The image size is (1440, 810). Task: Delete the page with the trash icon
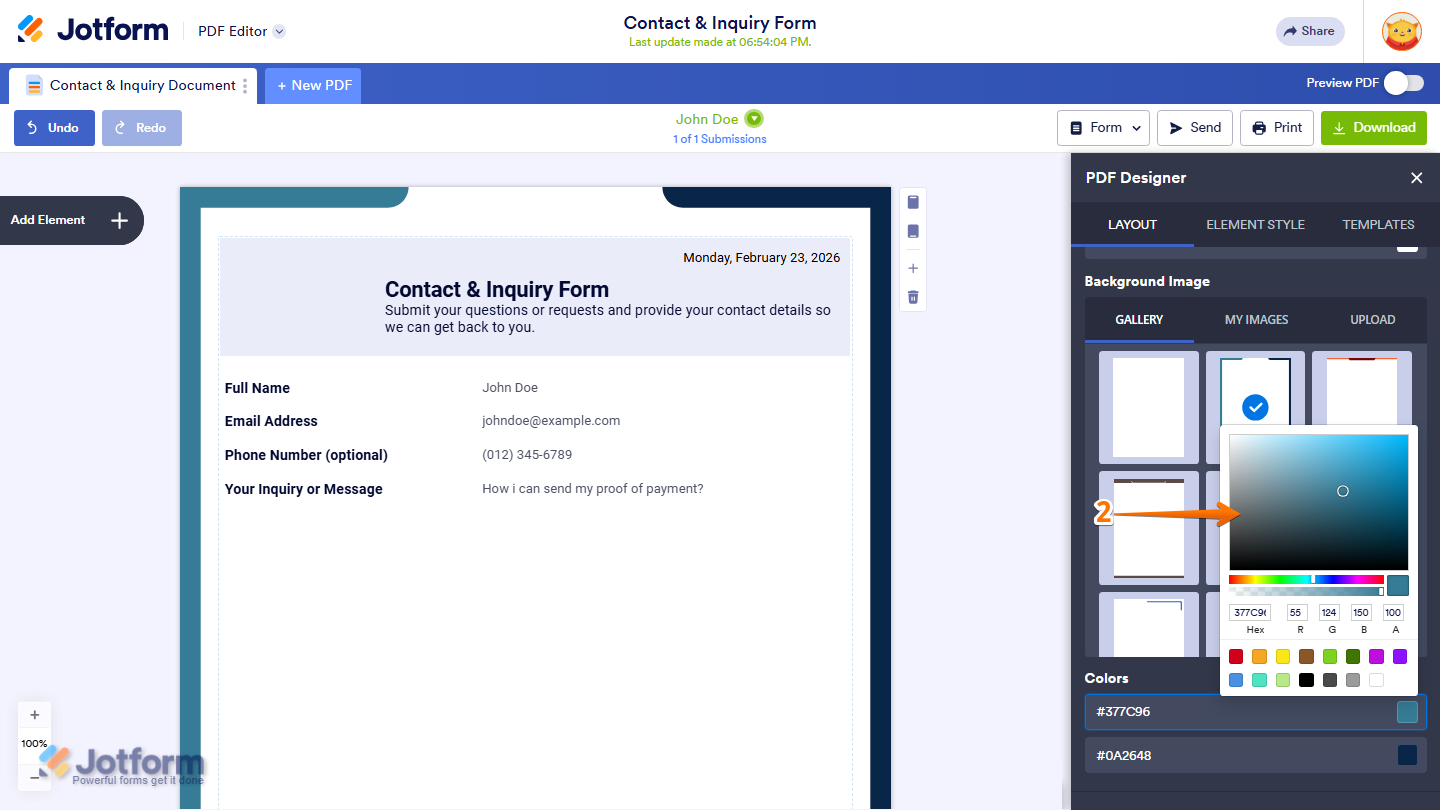(912, 296)
